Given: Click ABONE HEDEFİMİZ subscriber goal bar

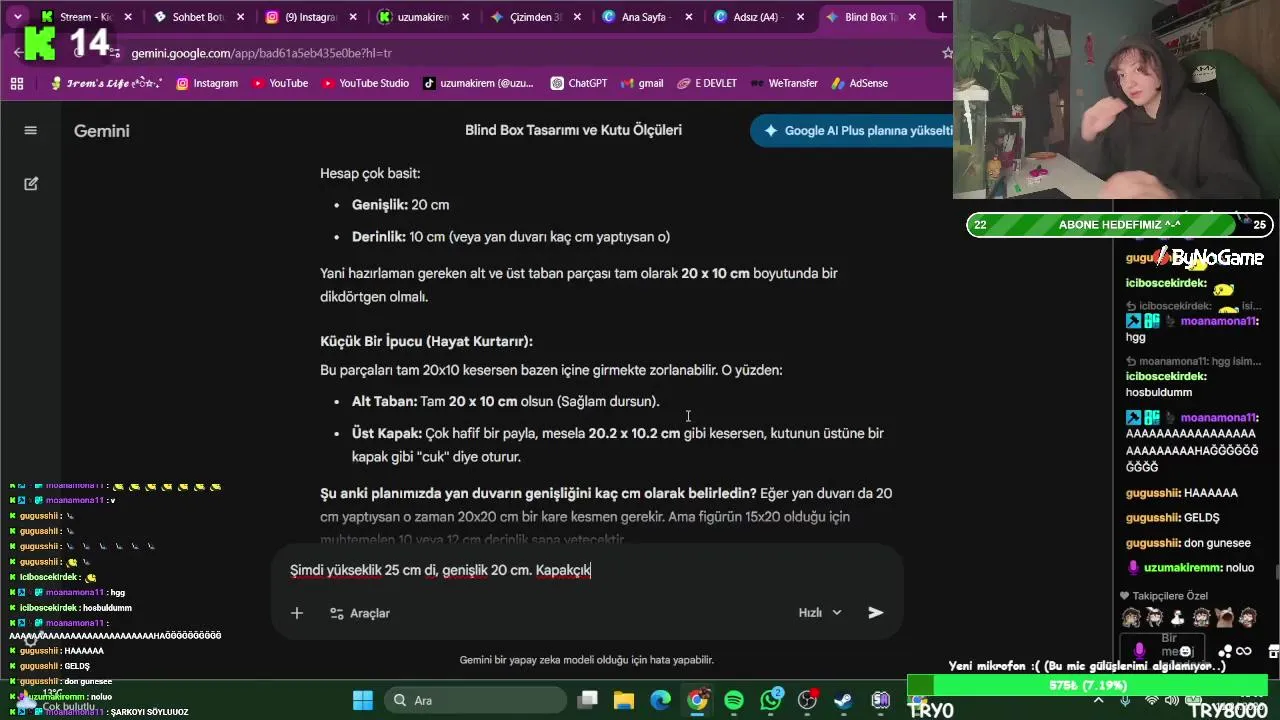Looking at the screenshot, I should (x=1119, y=225).
